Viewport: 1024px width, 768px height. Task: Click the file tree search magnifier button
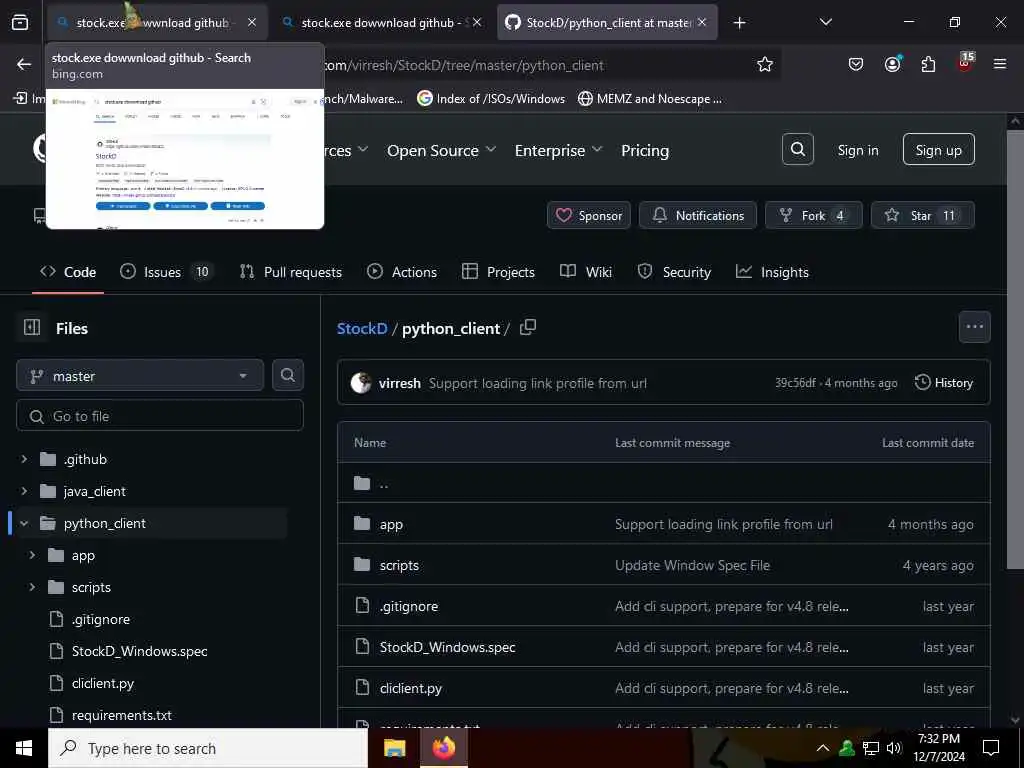(x=287, y=375)
